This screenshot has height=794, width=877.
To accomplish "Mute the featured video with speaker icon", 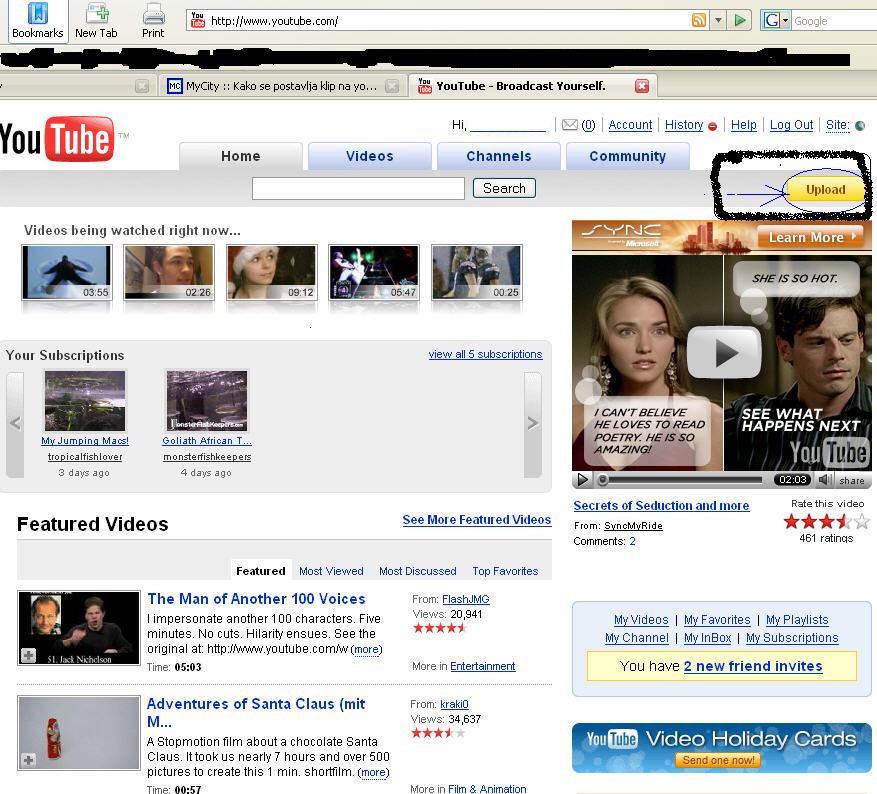I will [x=825, y=480].
